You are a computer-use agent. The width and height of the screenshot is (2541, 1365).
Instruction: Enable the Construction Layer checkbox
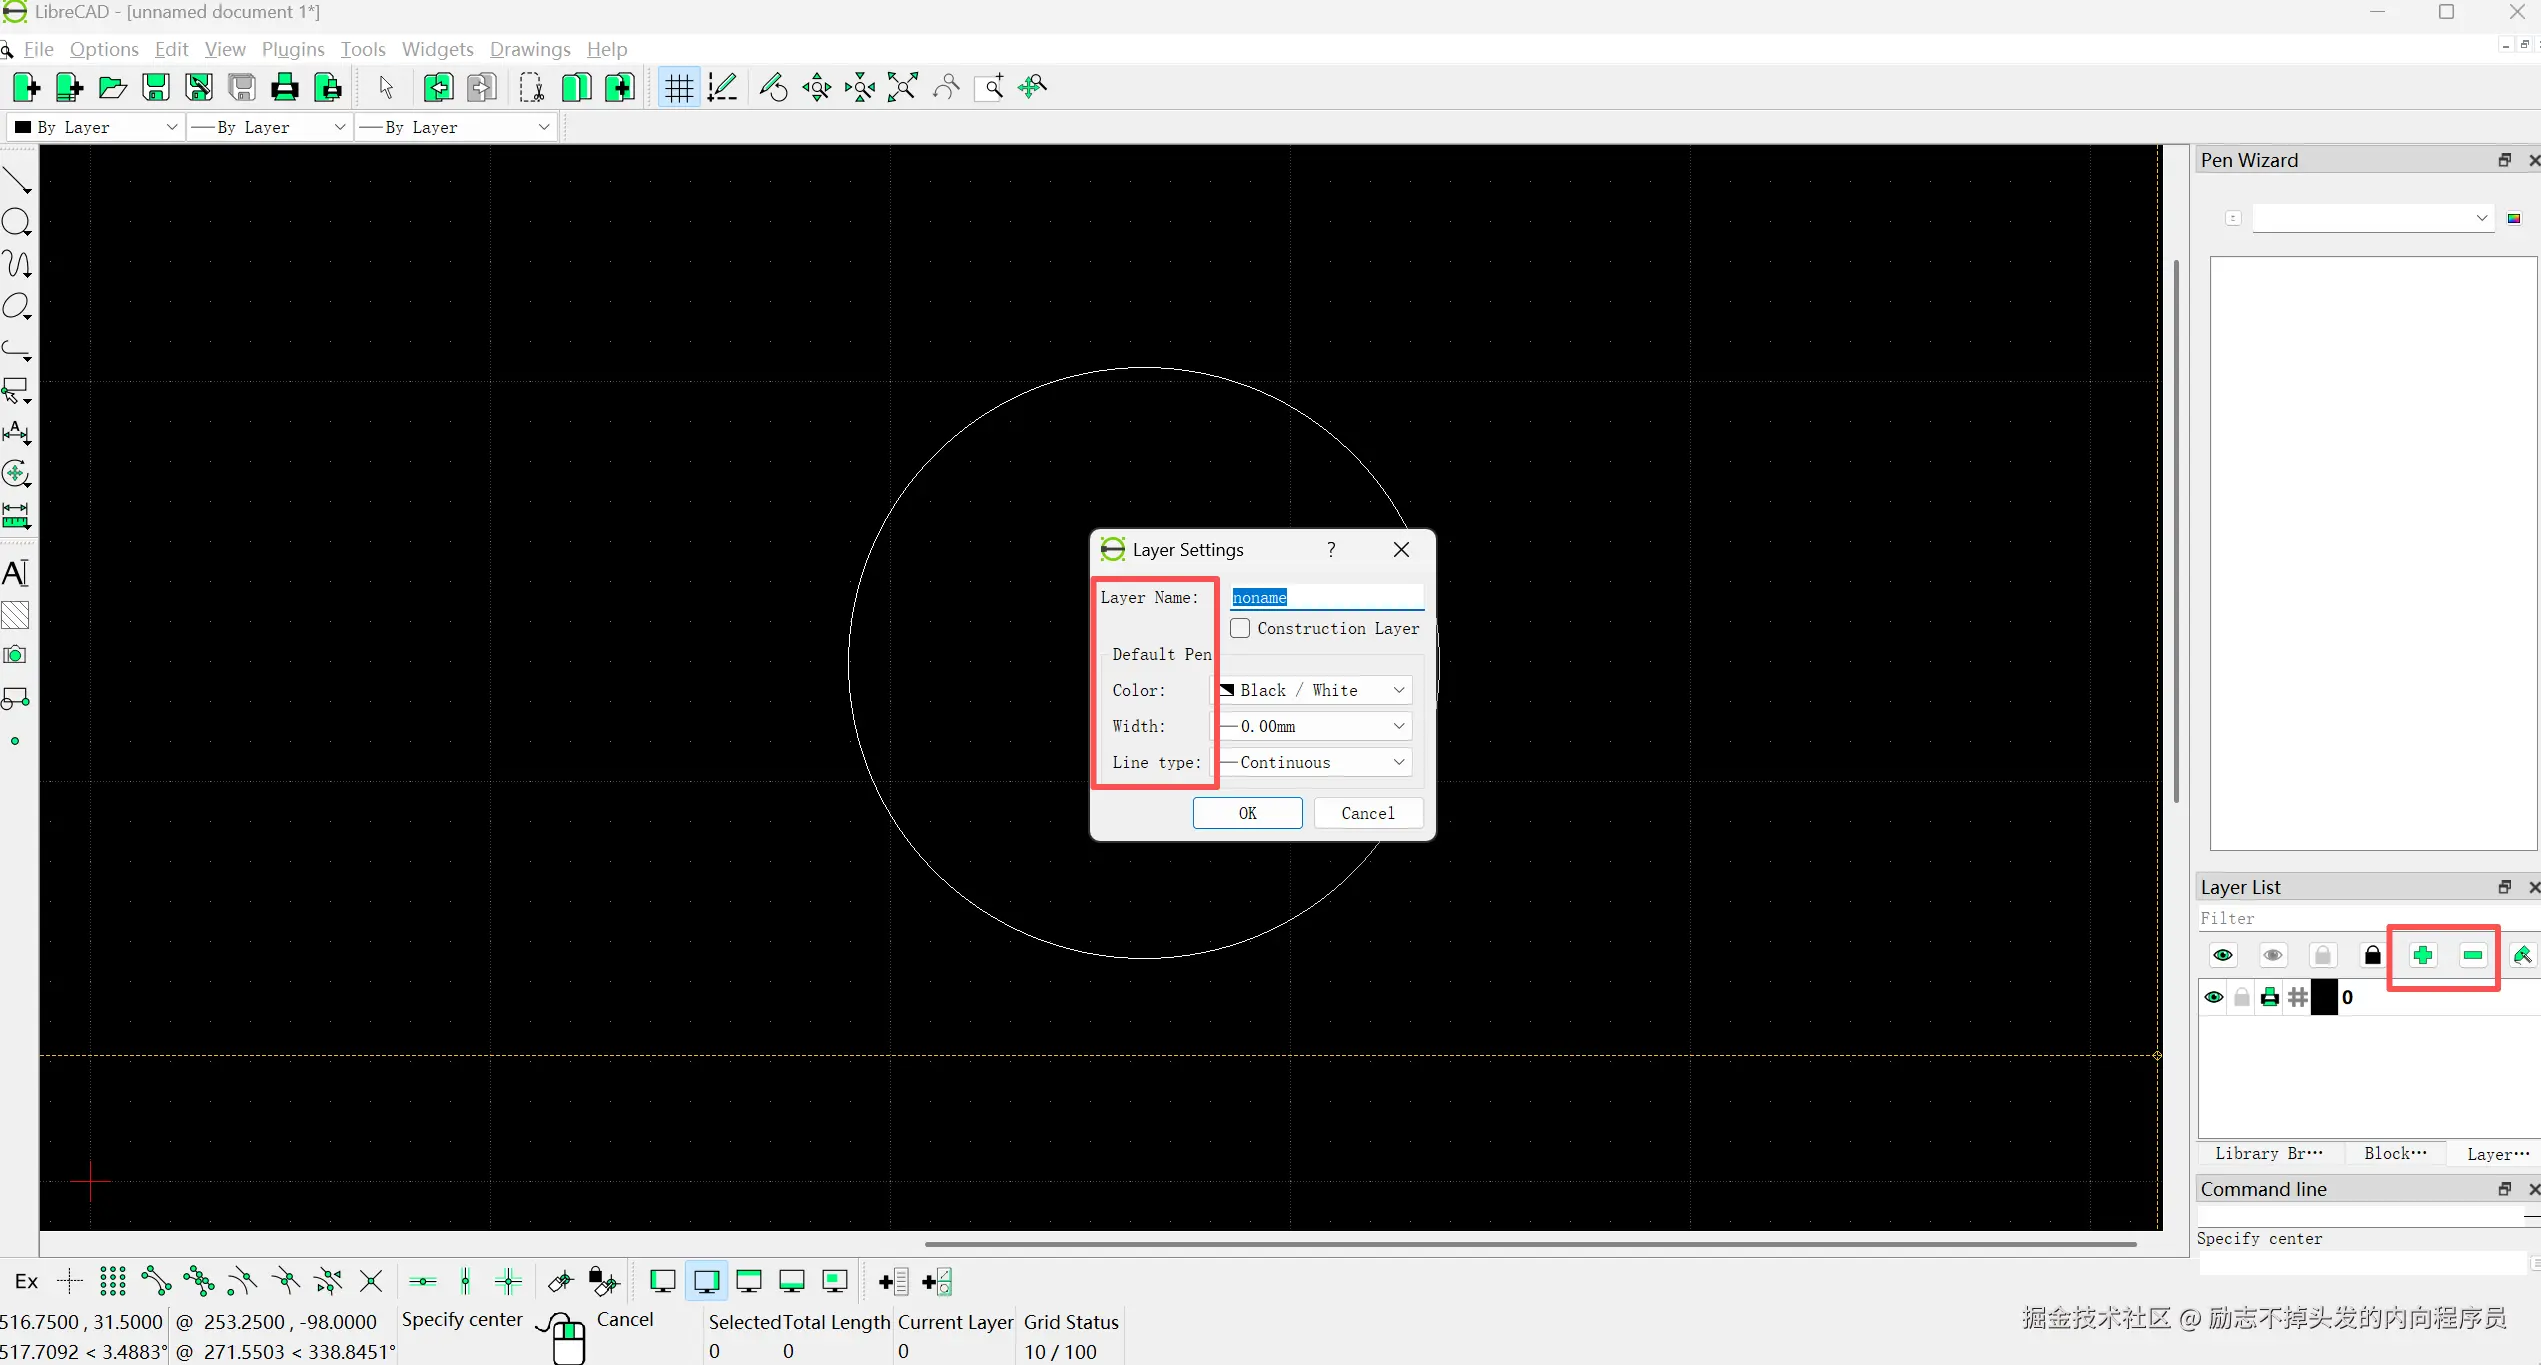(1240, 628)
